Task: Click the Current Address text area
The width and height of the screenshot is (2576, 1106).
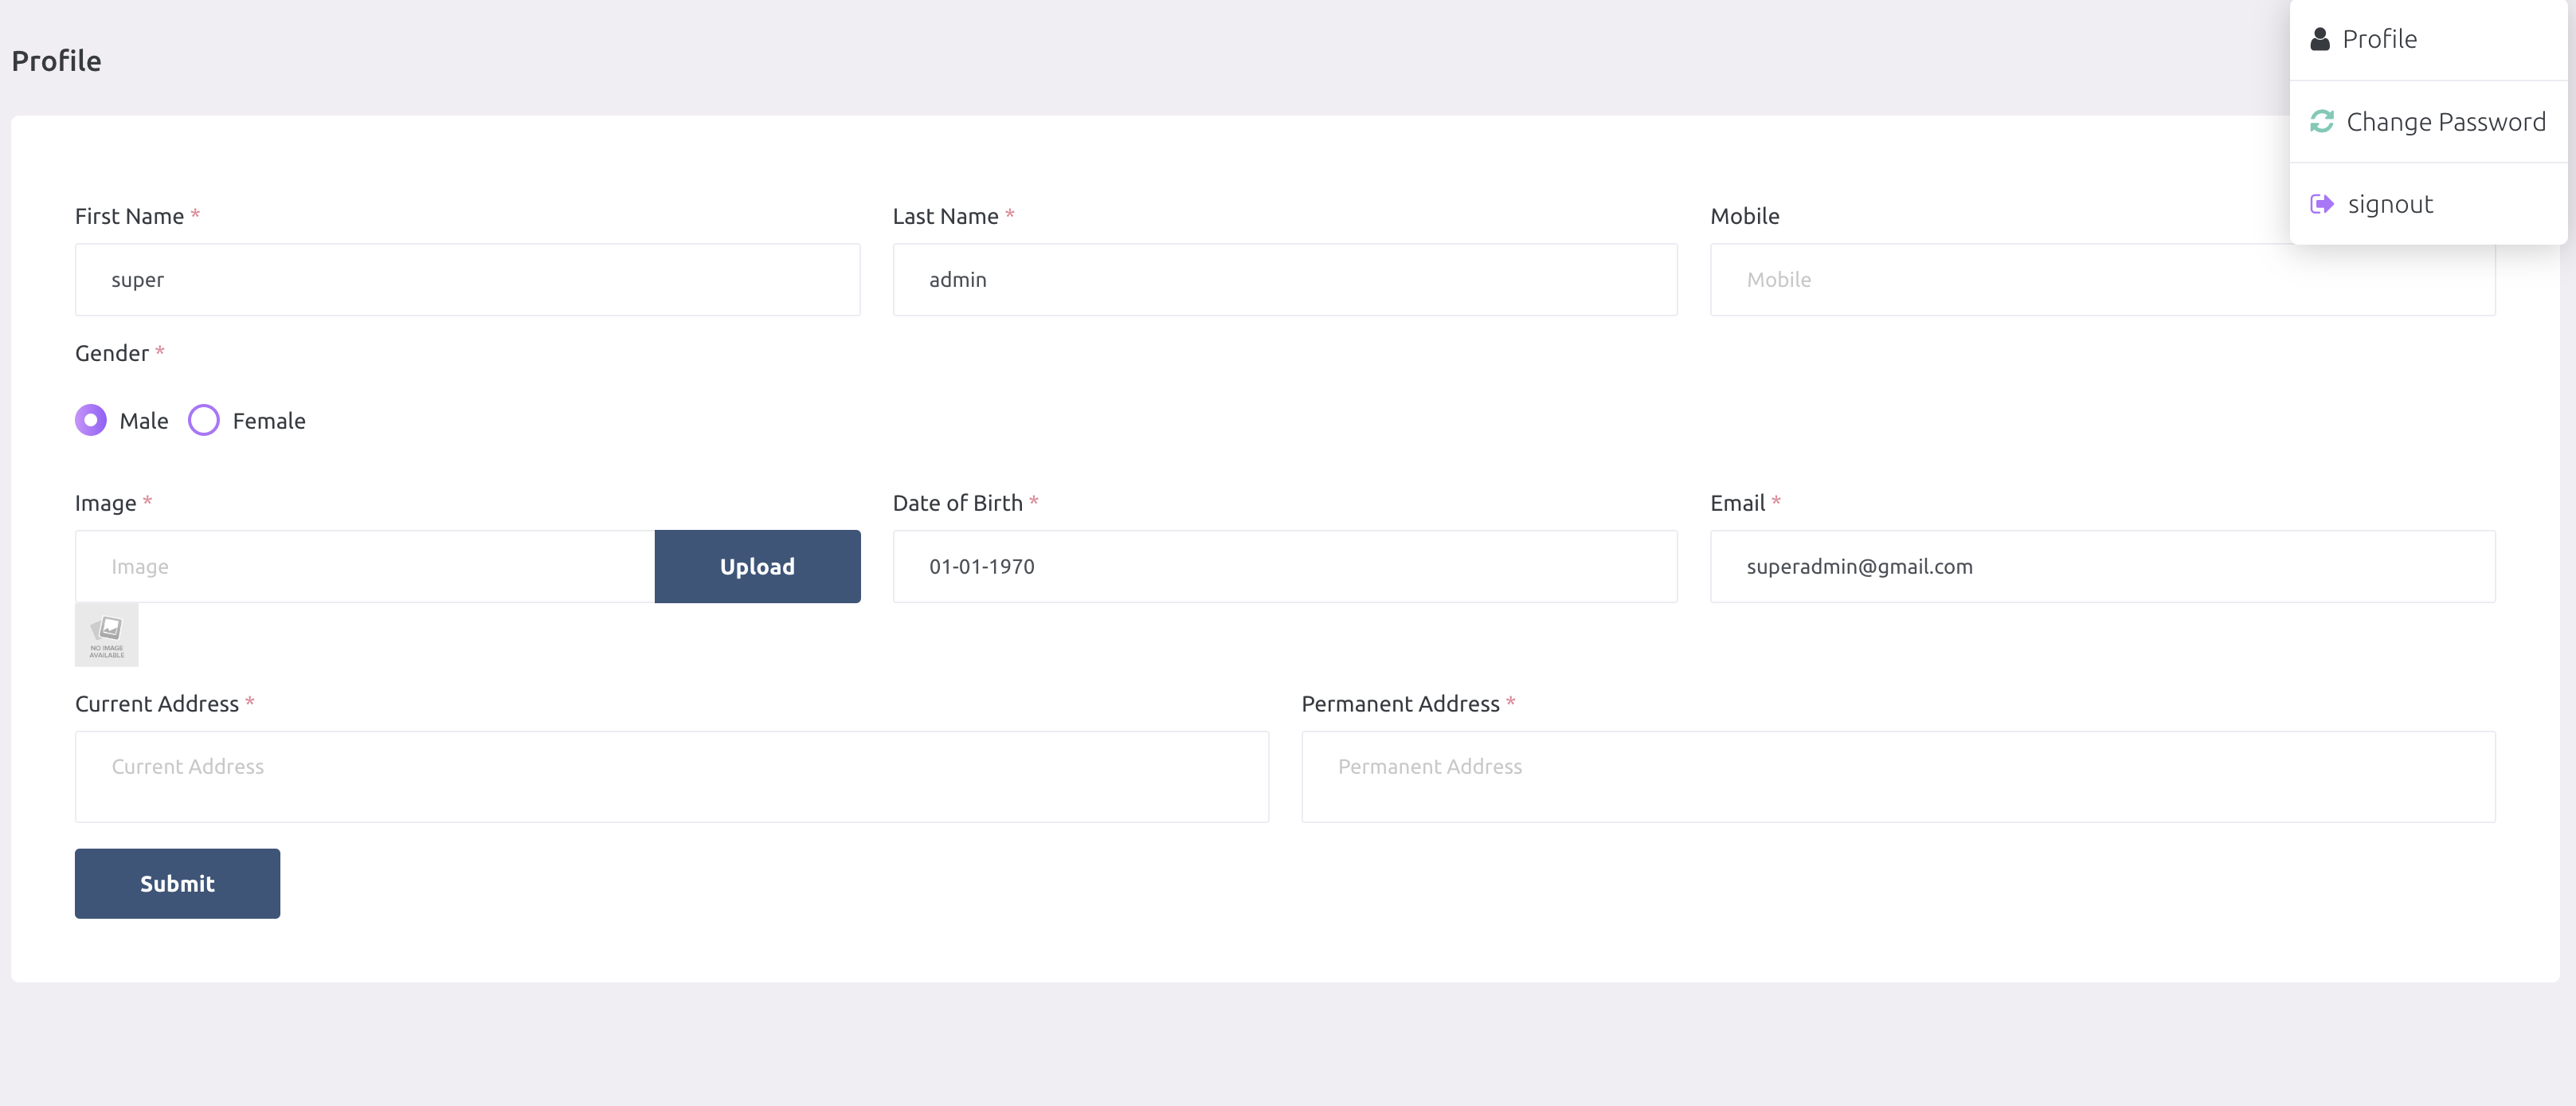Action: pyautogui.click(x=671, y=777)
